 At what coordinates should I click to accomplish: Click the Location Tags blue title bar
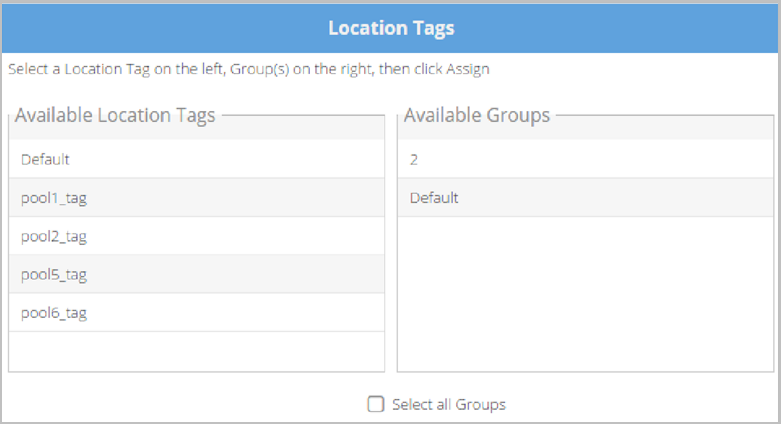pos(390,28)
